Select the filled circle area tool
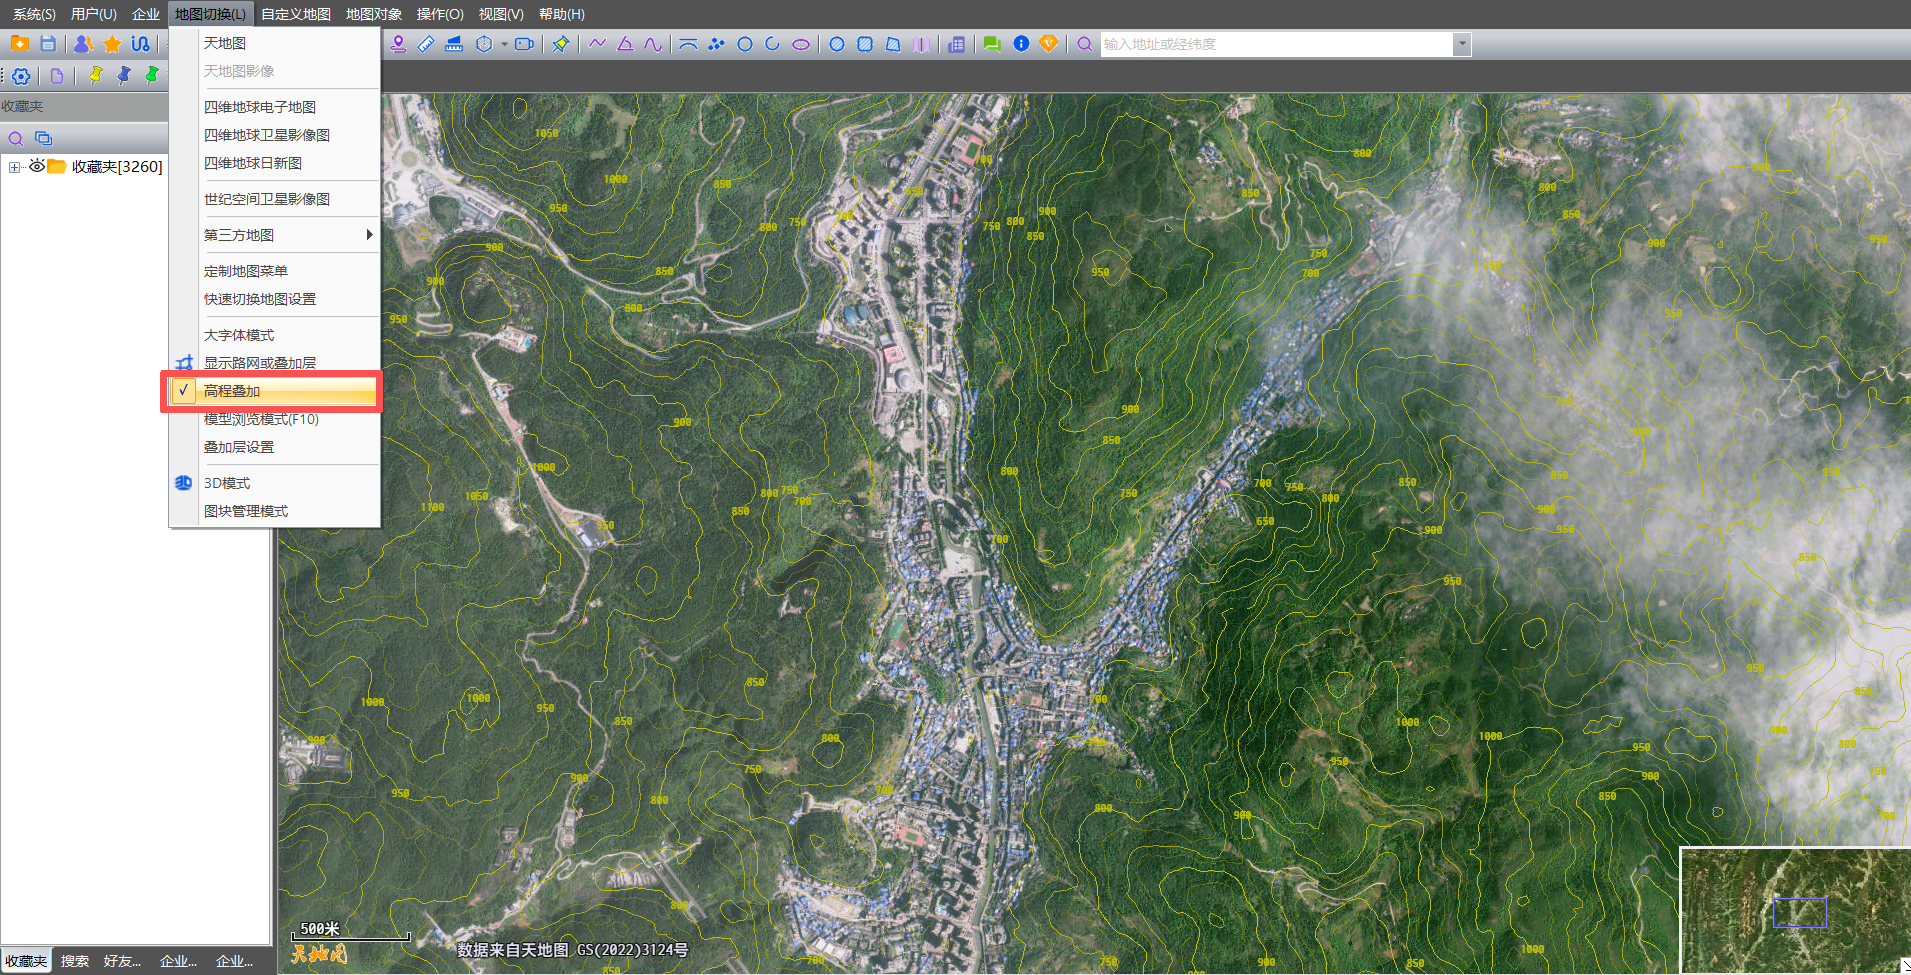Viewport: 1911px width, 975px height. 837,44
